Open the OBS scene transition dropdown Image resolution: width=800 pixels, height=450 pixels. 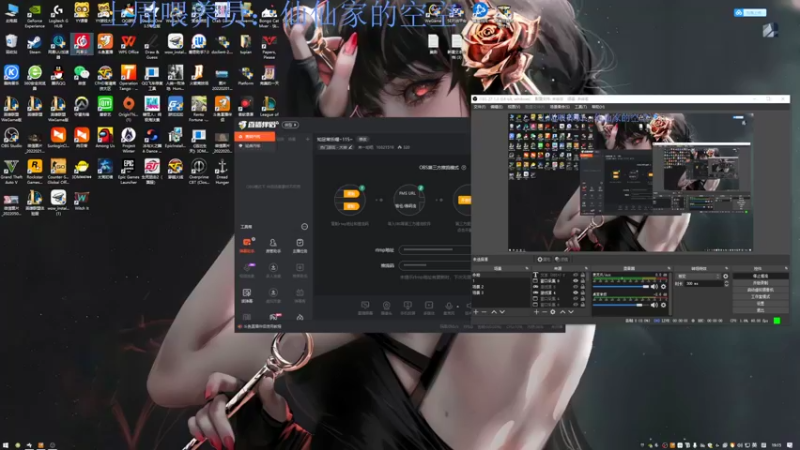pyautogui.click(x=697, y=276)
